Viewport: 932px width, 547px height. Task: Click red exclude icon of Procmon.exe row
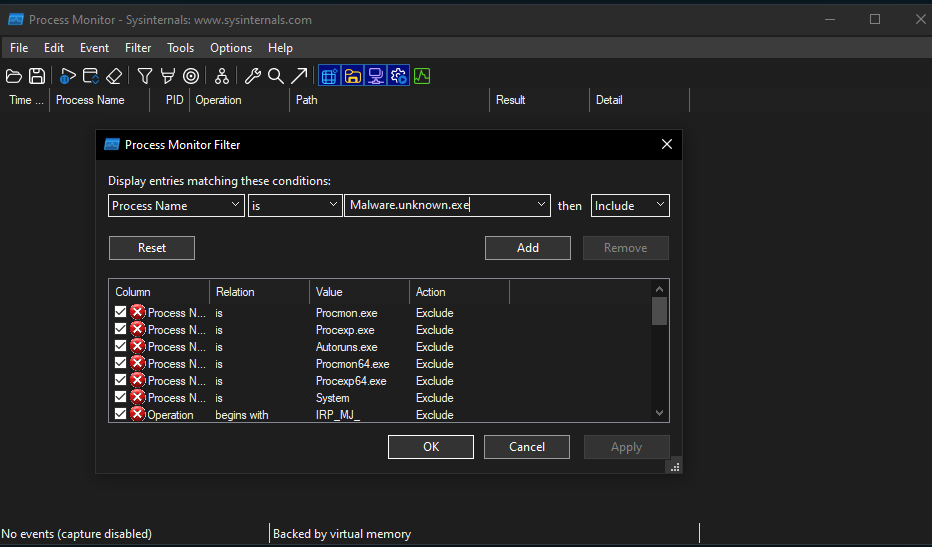138,312
